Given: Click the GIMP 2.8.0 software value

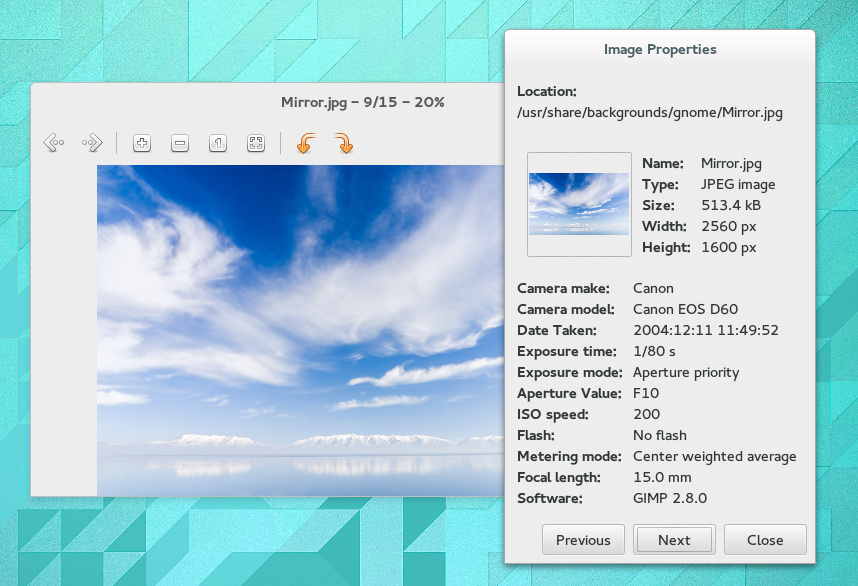Looking at the screenshot, I should (x=670, y=498).
